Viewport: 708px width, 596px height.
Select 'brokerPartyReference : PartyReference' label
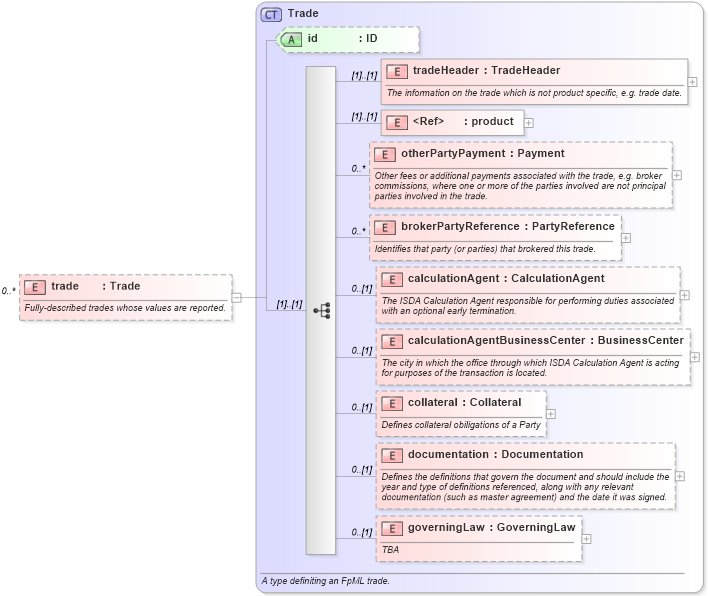(508, 227)
